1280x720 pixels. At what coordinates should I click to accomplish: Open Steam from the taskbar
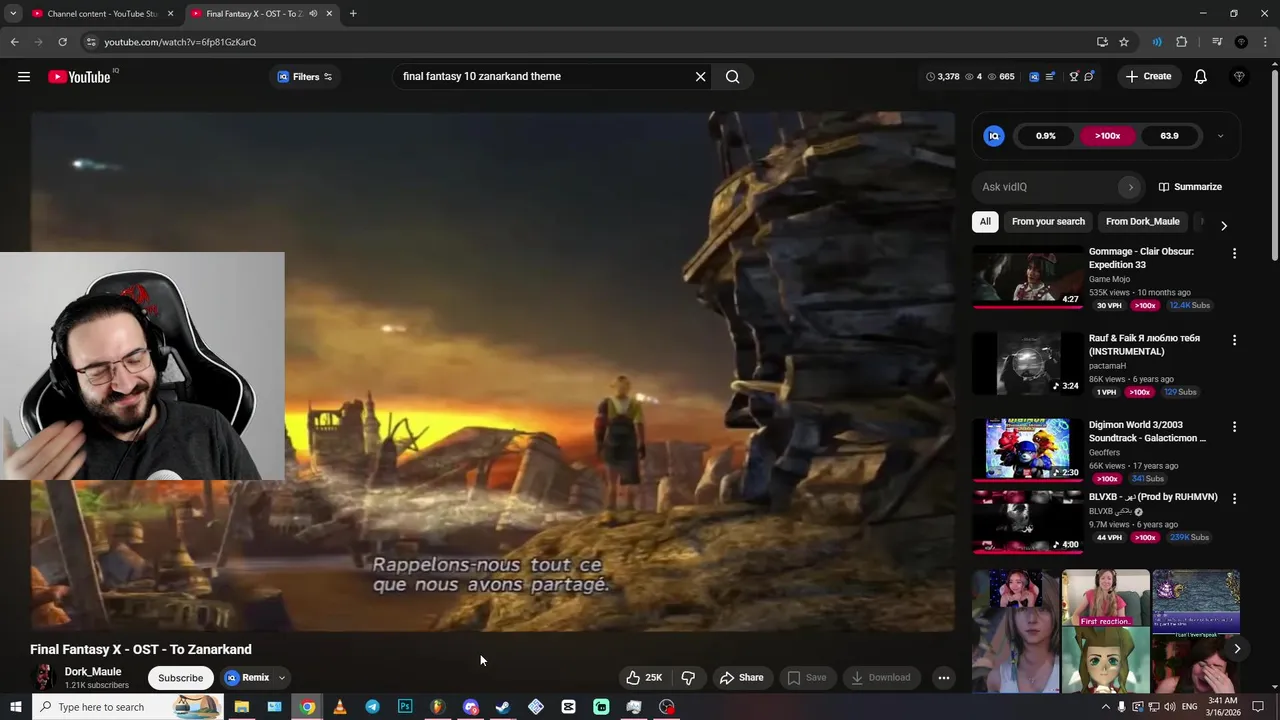[503, 707]
